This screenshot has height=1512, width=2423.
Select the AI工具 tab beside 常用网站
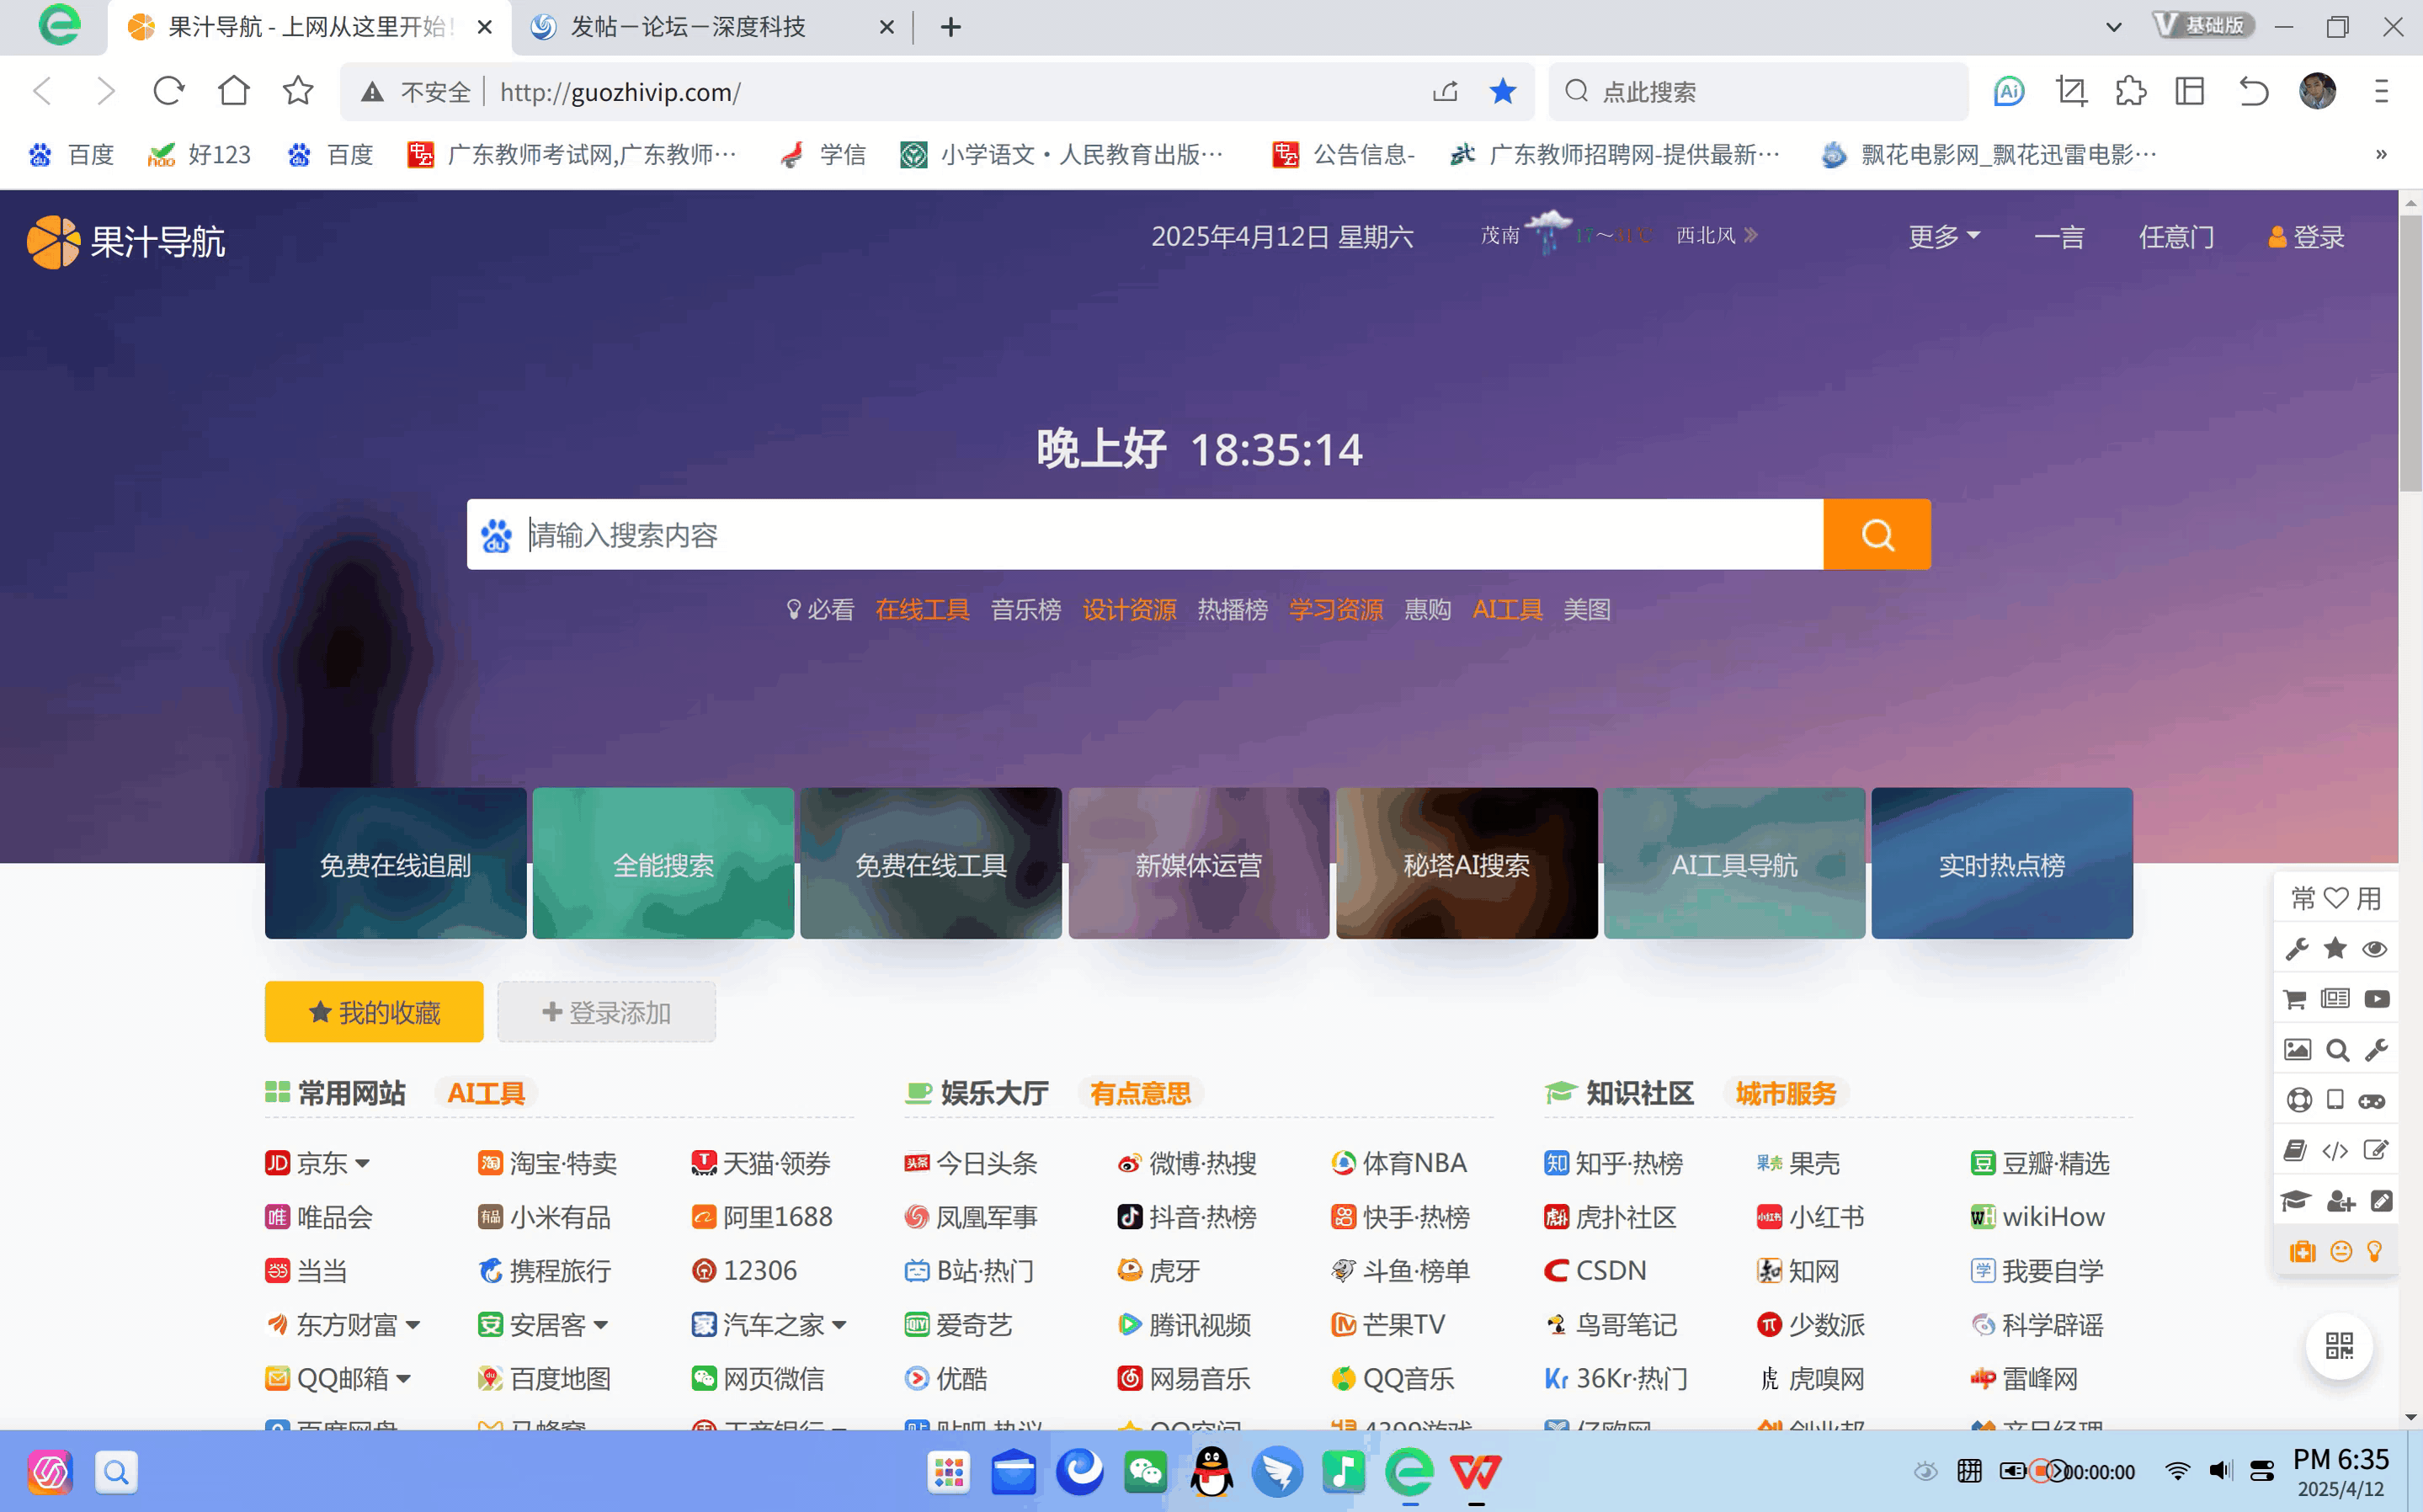coord(486,1093)
